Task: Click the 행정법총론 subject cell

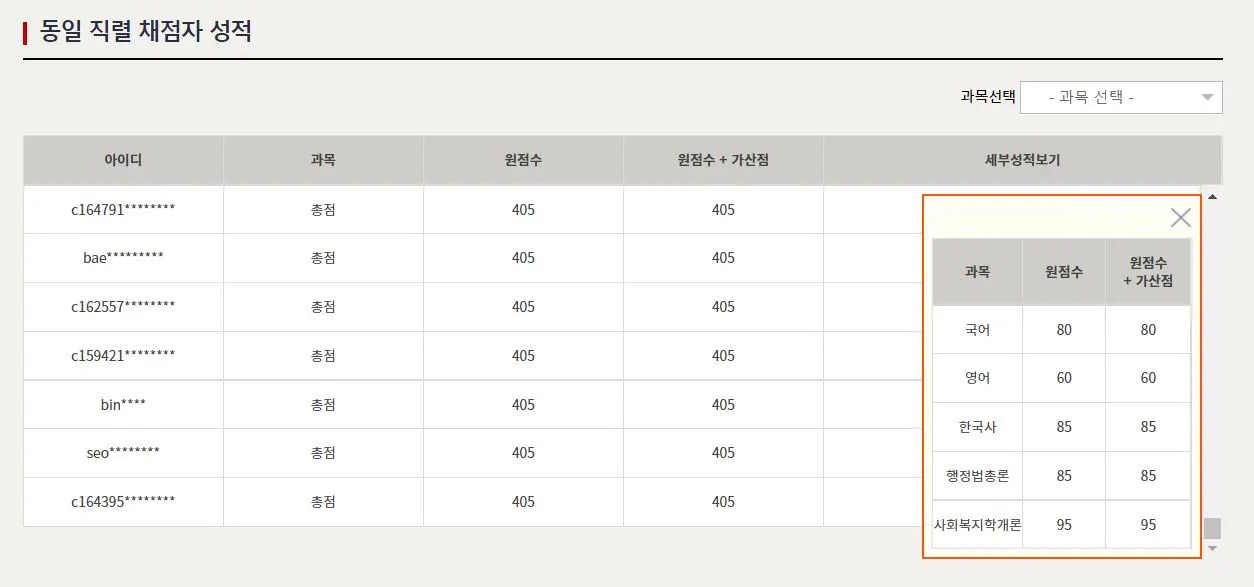Action: tap(977, 476)
